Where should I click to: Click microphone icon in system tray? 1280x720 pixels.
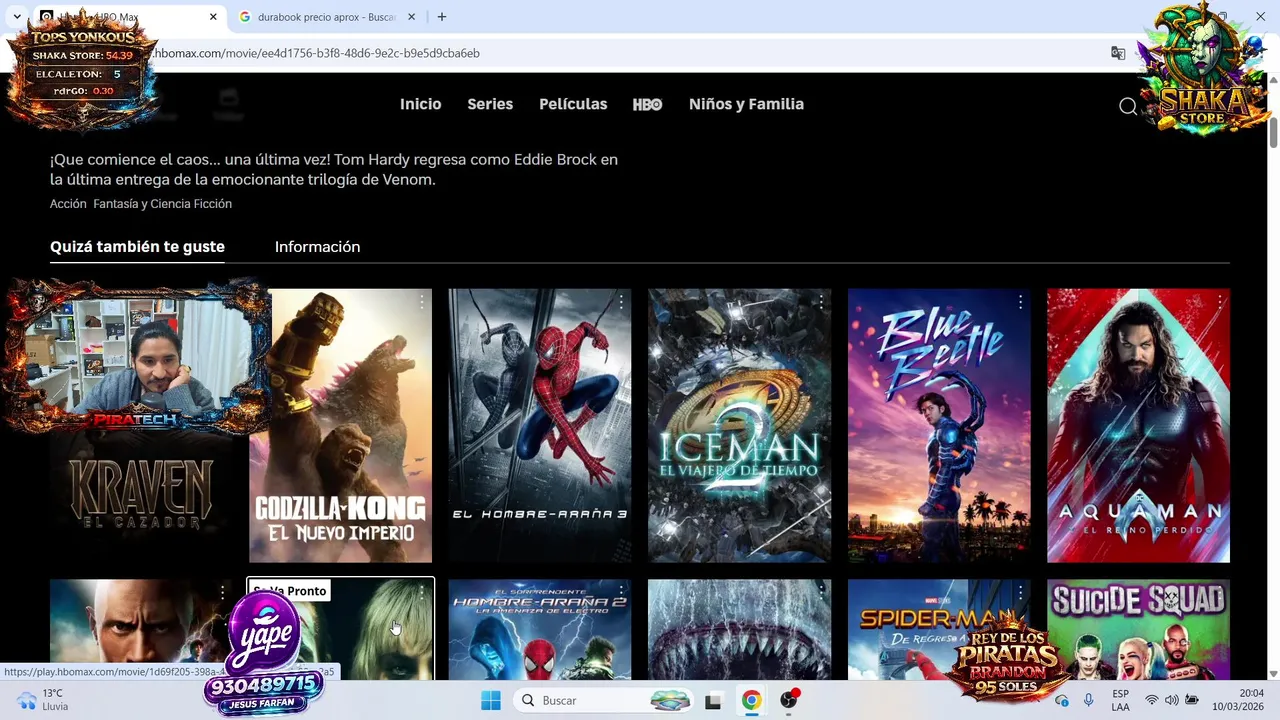[x=1088, y=700]
